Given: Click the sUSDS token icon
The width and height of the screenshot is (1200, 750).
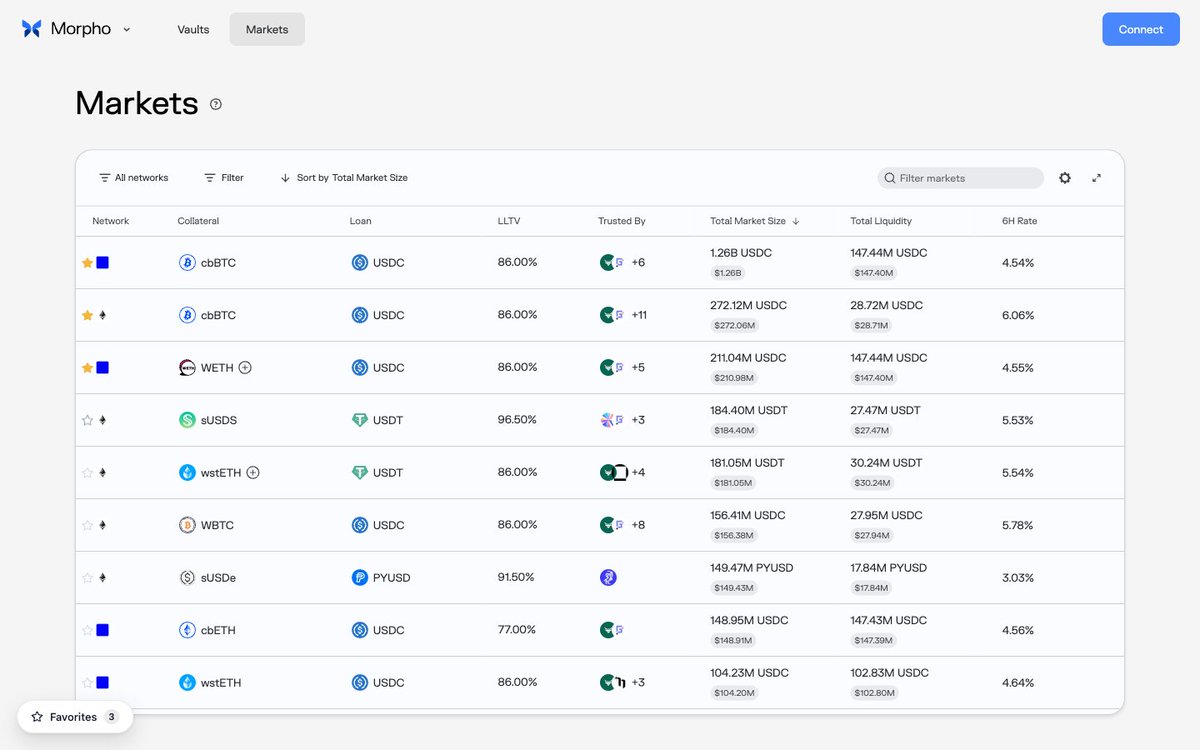Looking at the screenshot, I should pyautogui.click(x=187, y=420).
